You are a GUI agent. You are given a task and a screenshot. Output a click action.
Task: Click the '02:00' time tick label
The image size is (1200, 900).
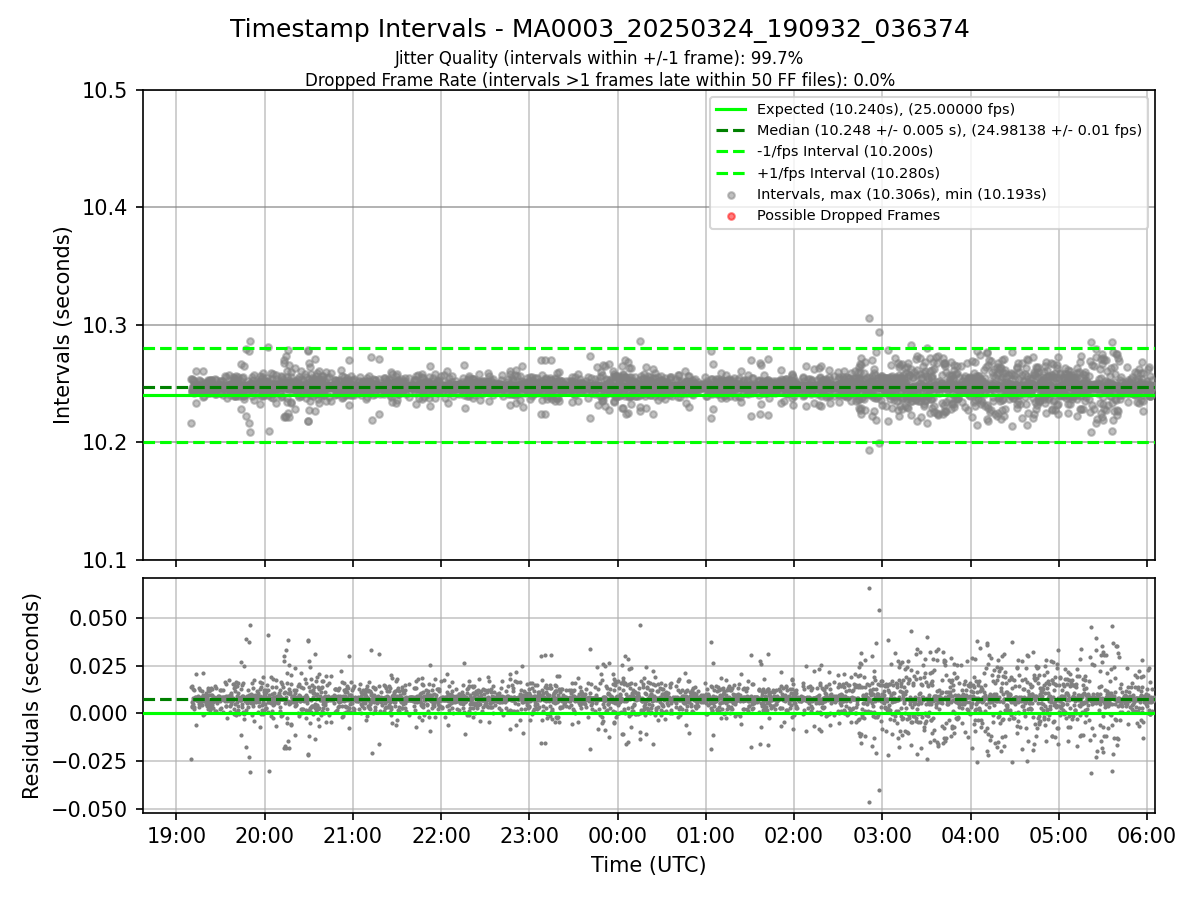click(794, 836)
